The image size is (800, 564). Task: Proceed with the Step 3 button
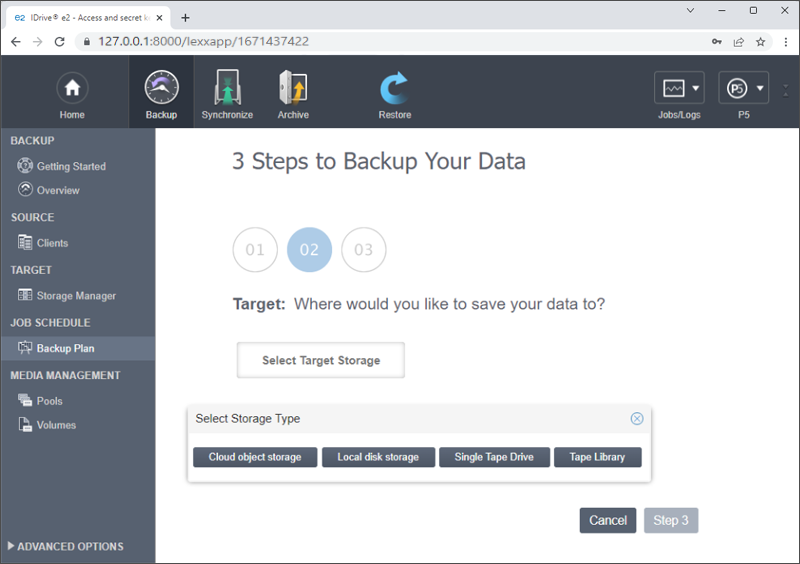tap(671, 520)
